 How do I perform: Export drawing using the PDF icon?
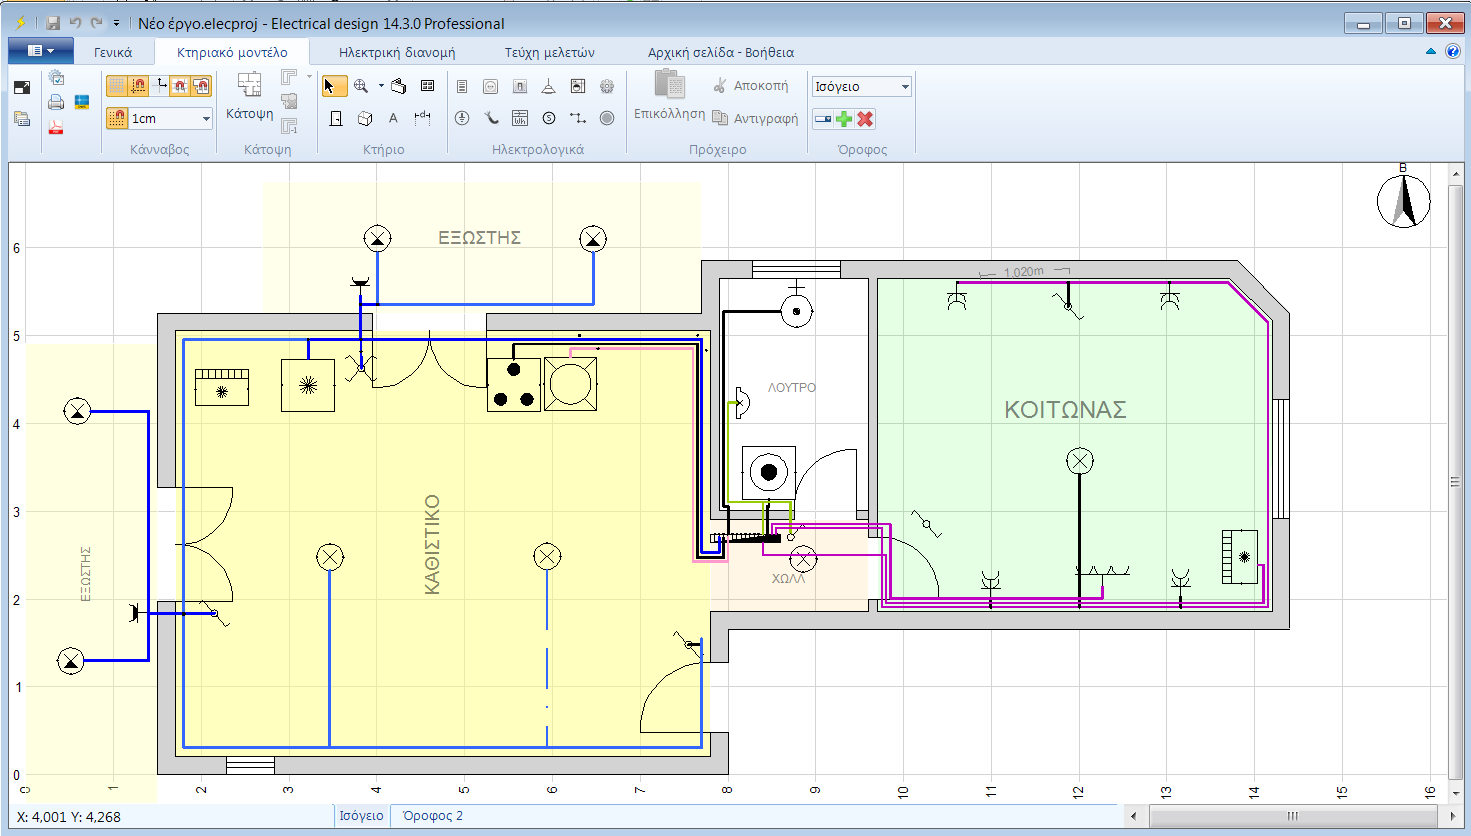point(56,126)
